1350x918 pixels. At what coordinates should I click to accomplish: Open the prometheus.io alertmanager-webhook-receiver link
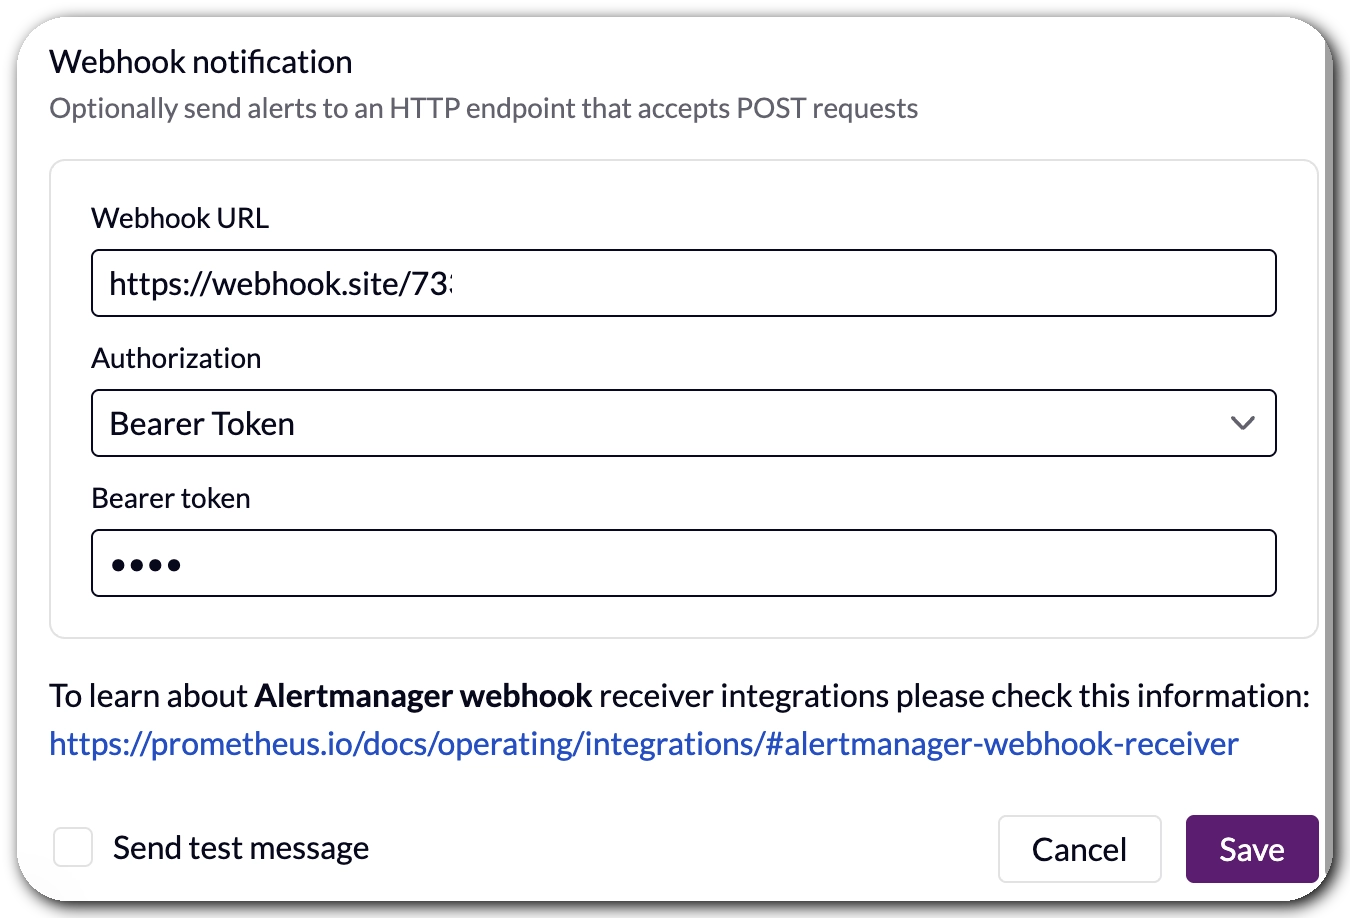(643, 744)
